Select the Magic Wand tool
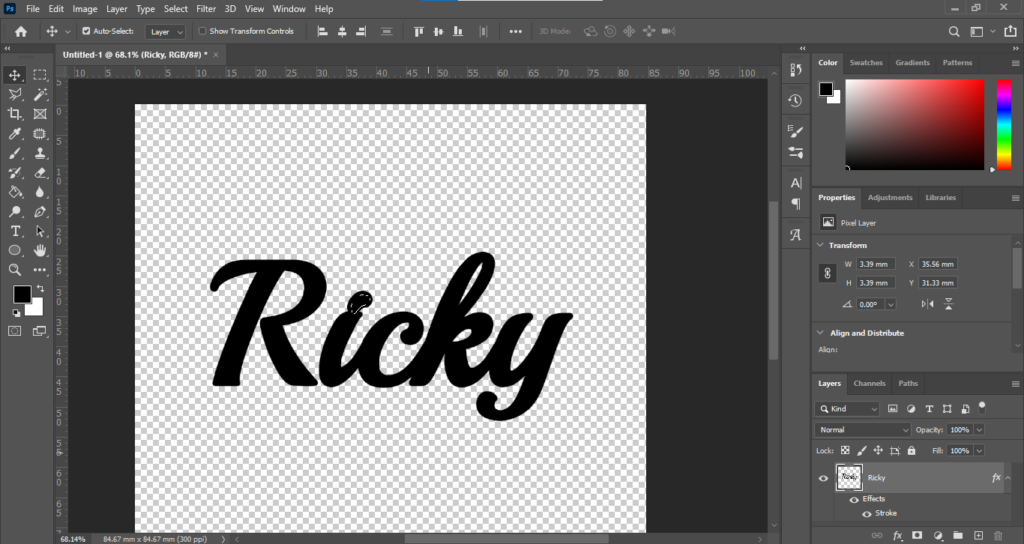This screenshot has height=544, width=1024. click(40, 94)
